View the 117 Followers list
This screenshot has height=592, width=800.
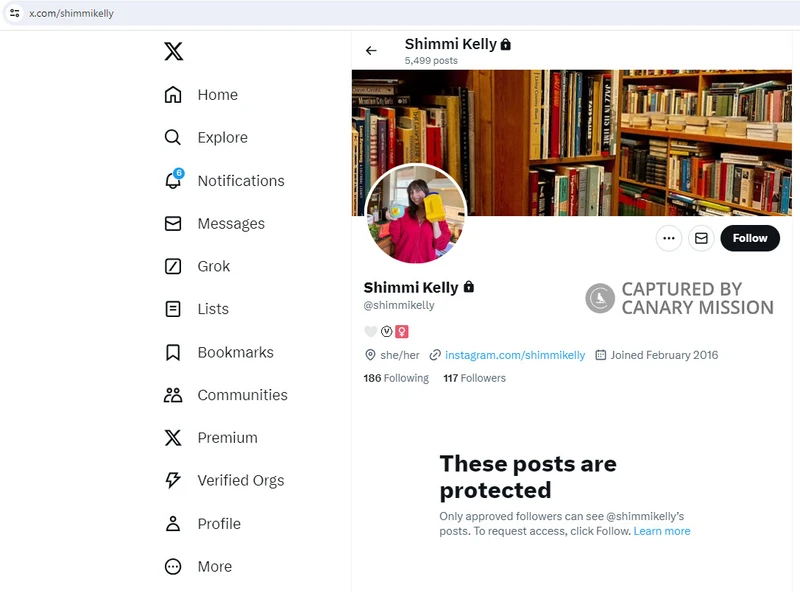474,378
